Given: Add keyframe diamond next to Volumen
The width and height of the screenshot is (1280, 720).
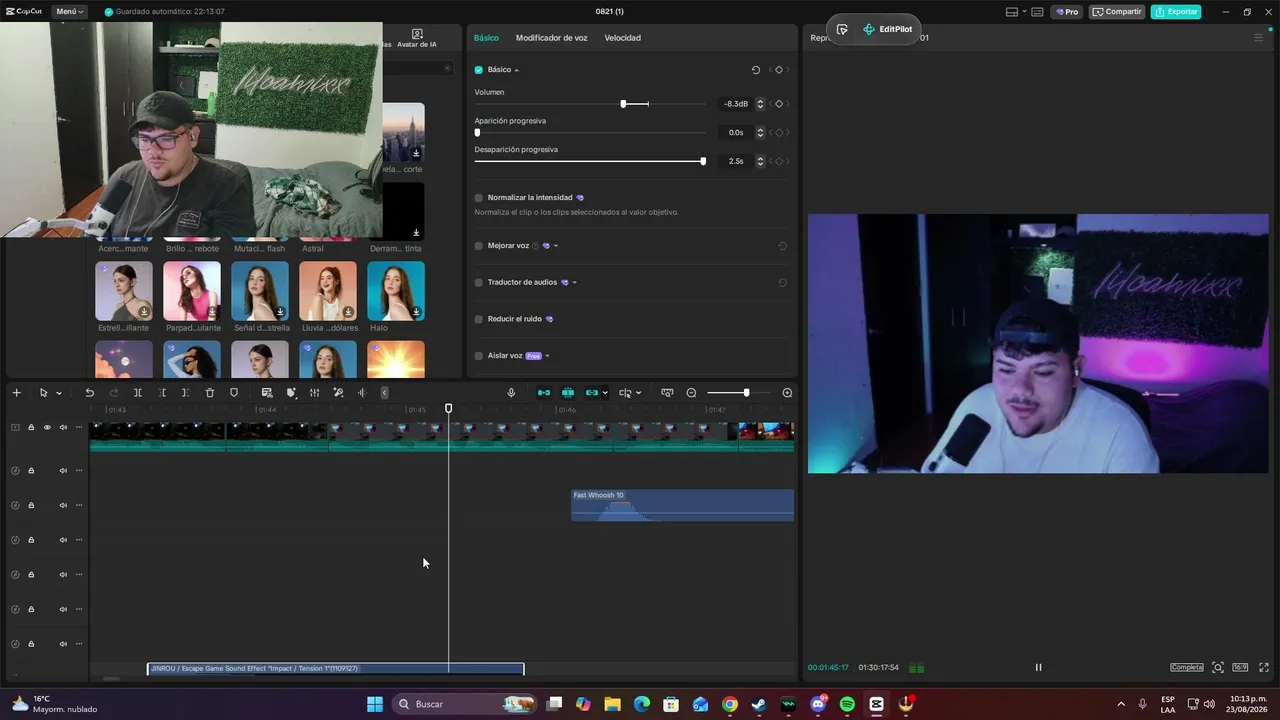Looking at the screenshot, I should pos(779,104).
